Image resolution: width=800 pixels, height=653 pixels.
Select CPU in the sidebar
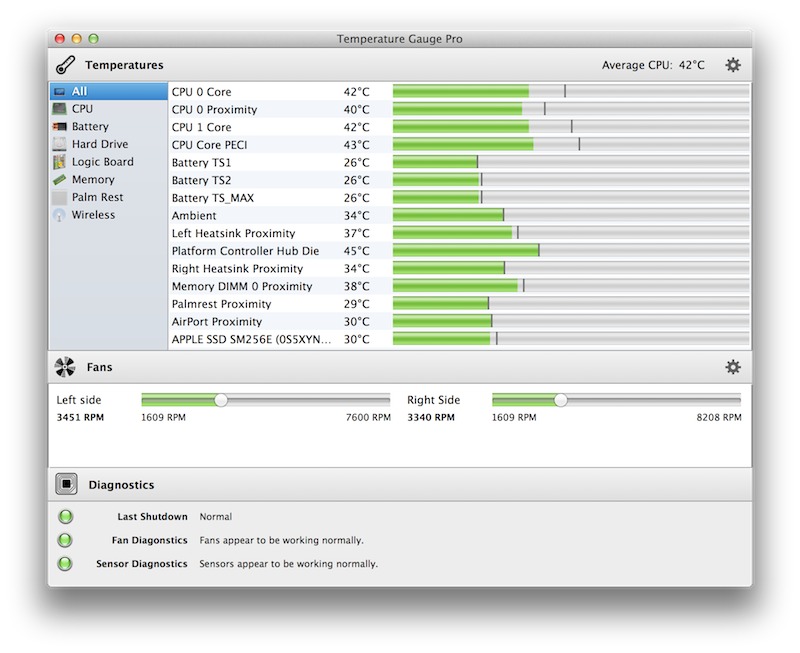[x=82, y=109]
